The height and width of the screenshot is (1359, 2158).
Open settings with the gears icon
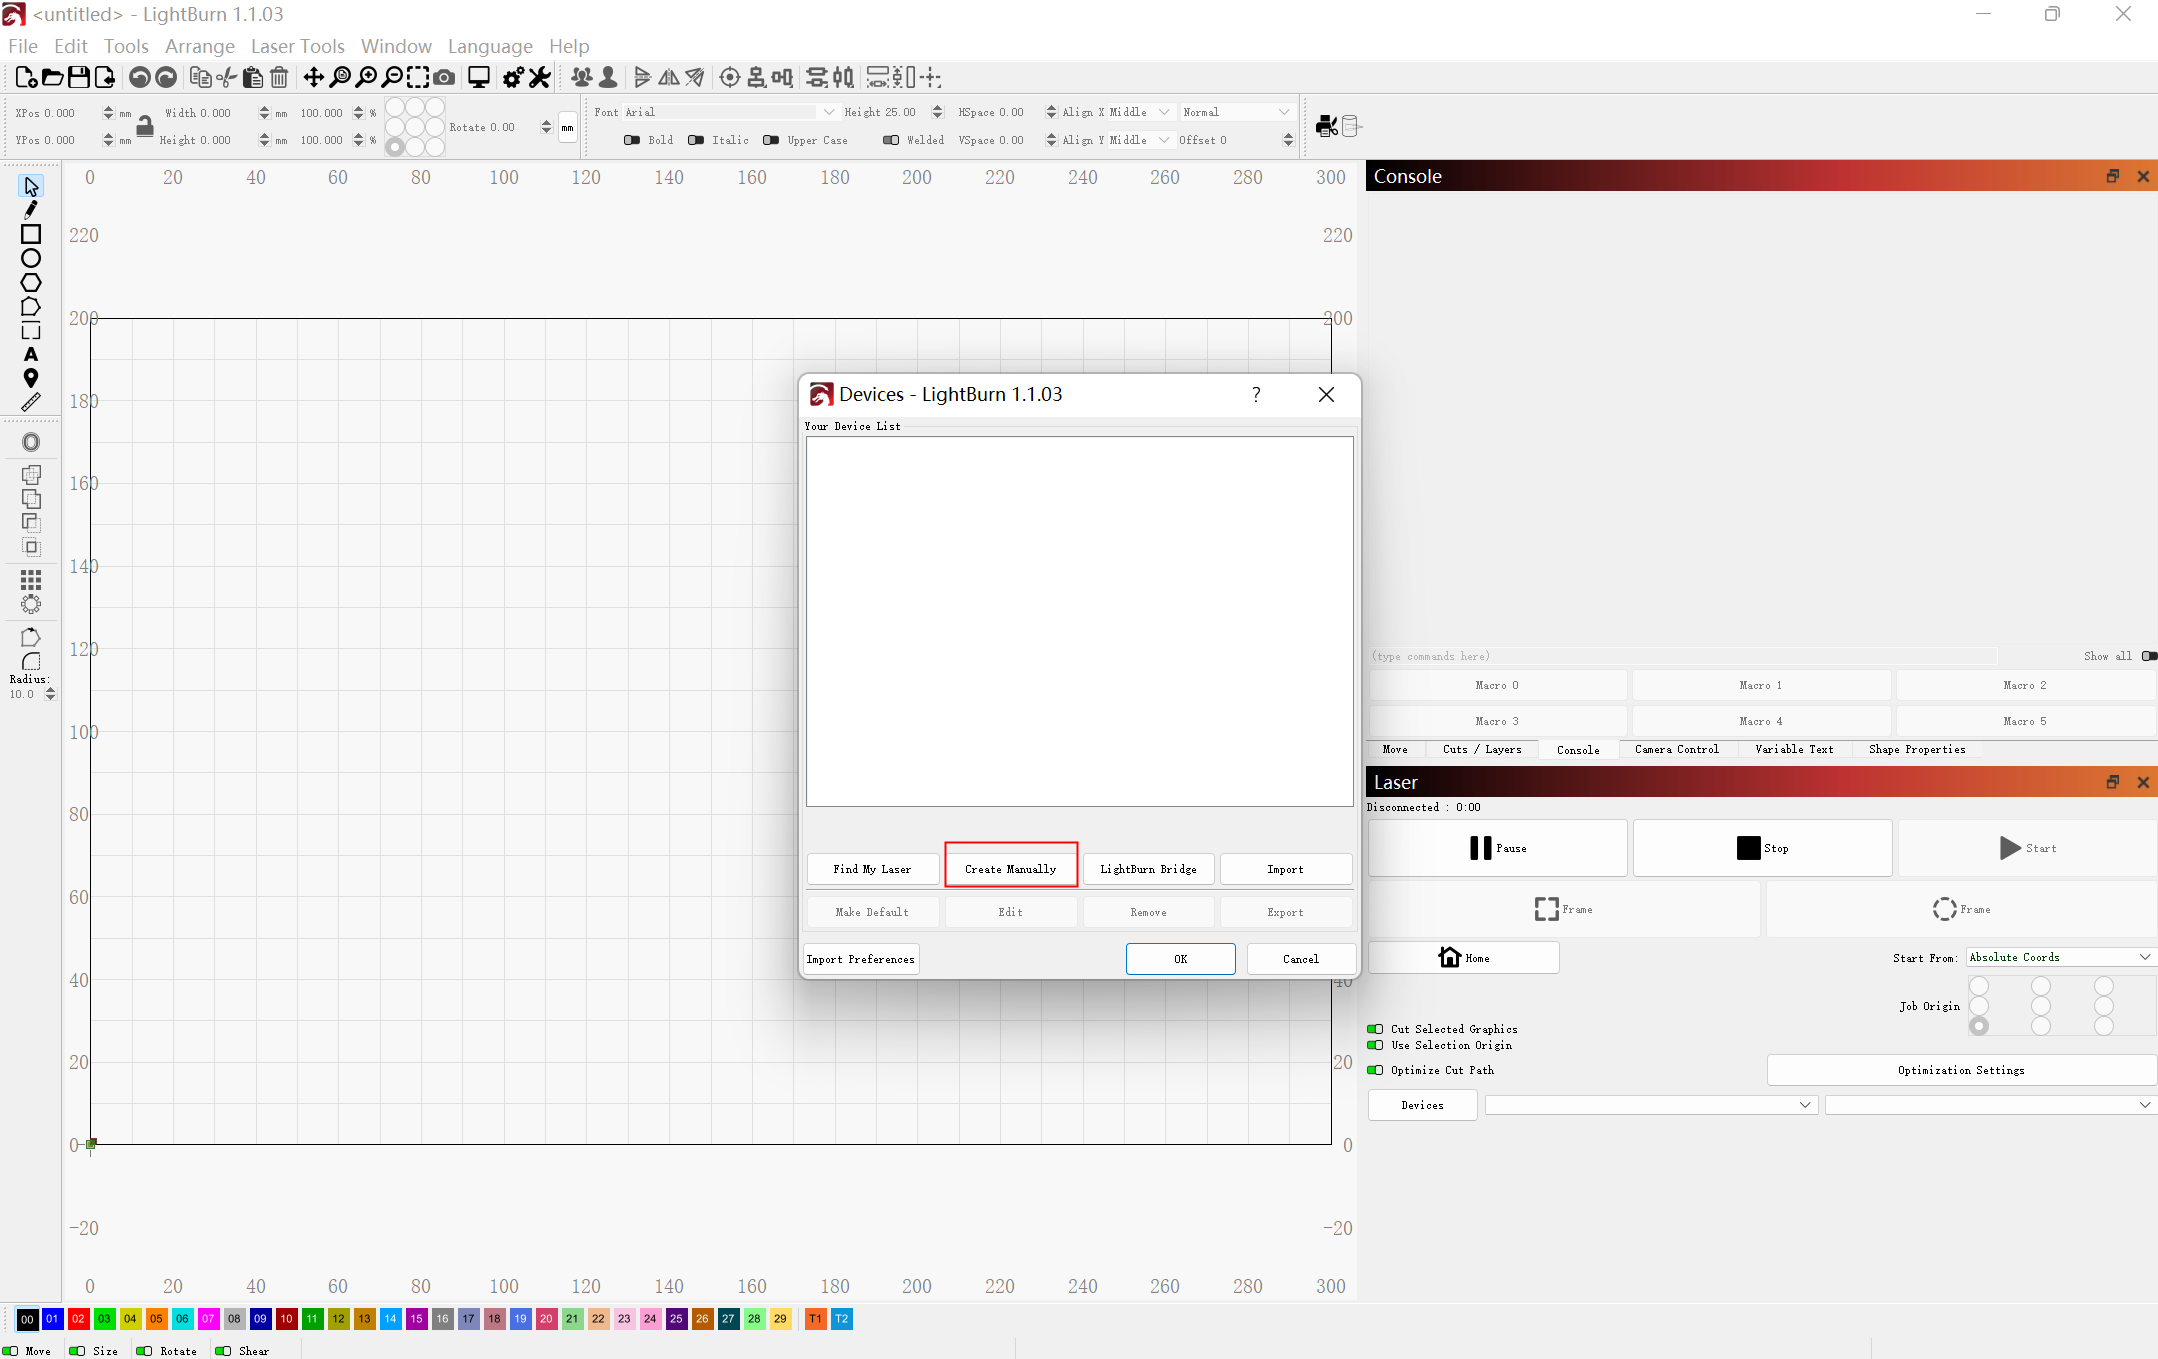click(x=513, y=77)
